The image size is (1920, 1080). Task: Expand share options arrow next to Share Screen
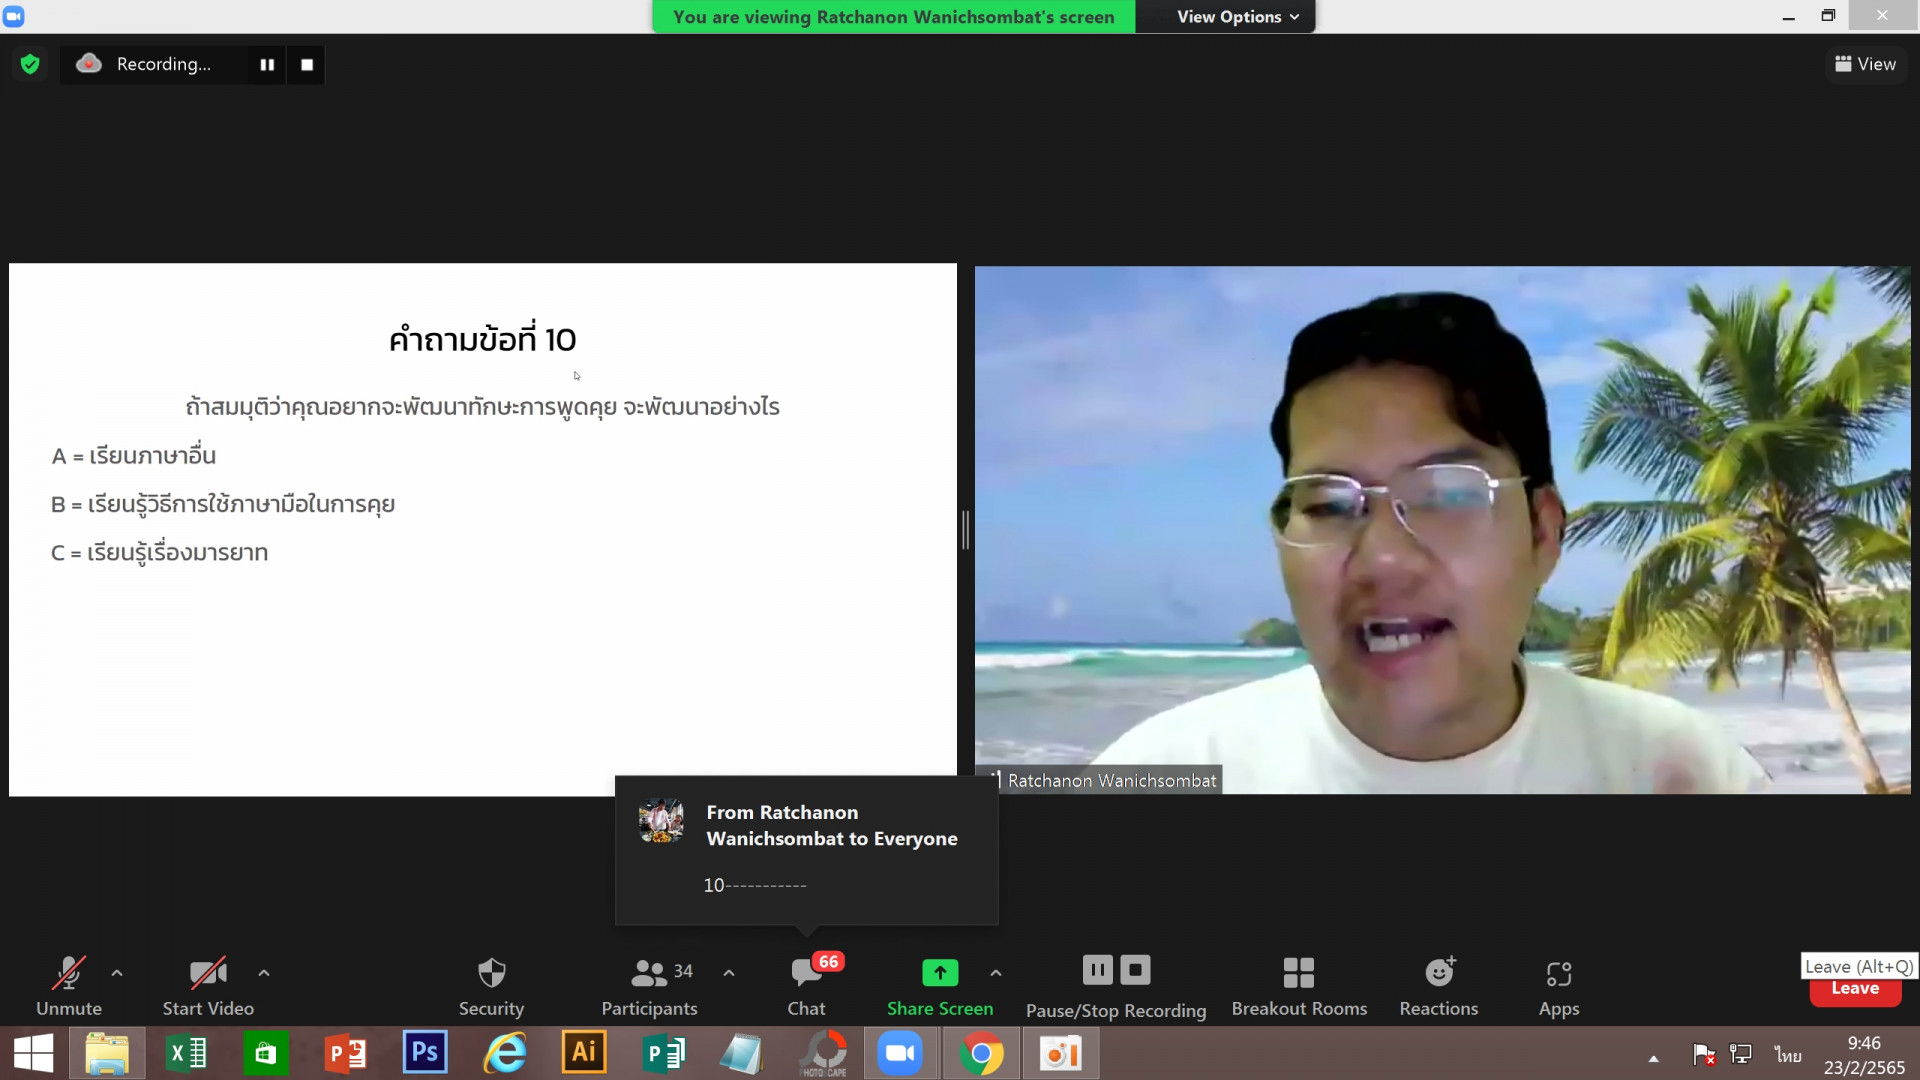(996, 972)
